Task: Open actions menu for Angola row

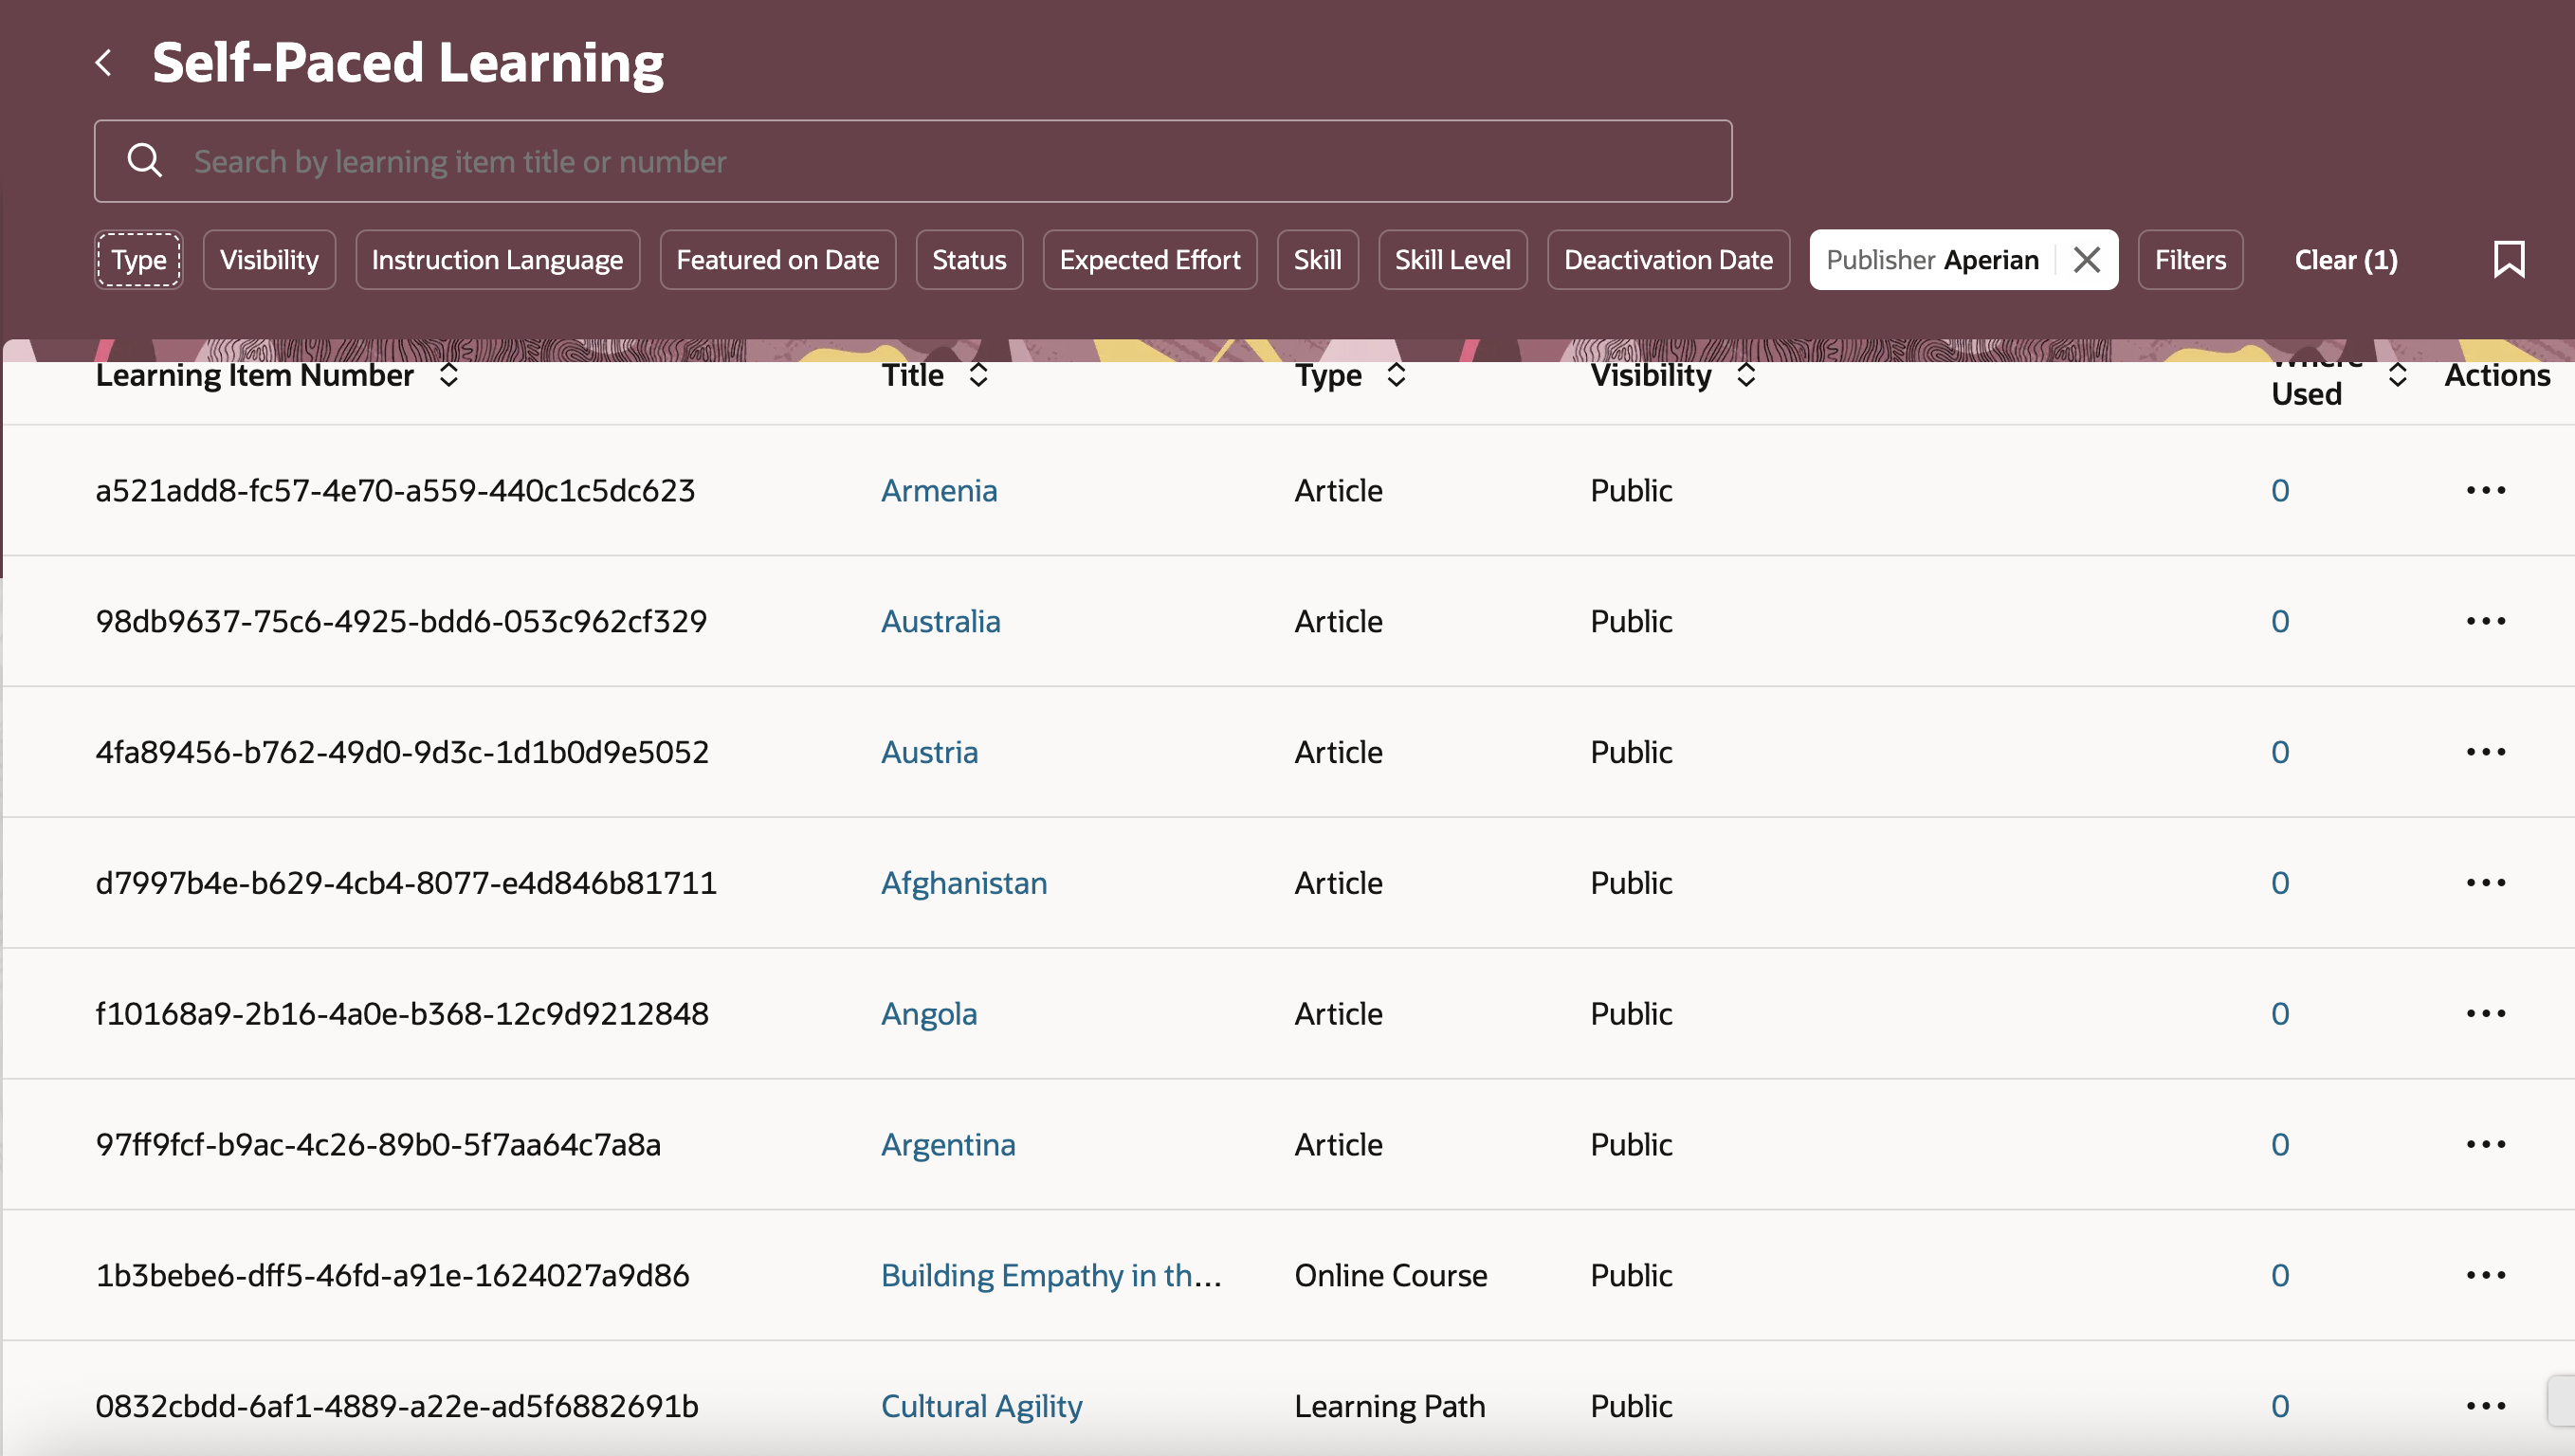Action: coord(2485,1013)
